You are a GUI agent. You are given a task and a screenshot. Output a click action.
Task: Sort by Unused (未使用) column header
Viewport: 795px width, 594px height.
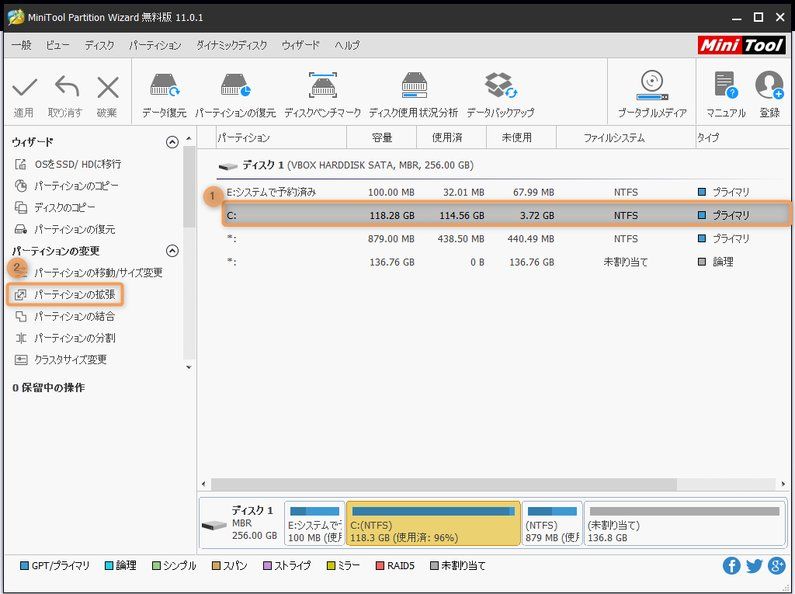(521, 137)
